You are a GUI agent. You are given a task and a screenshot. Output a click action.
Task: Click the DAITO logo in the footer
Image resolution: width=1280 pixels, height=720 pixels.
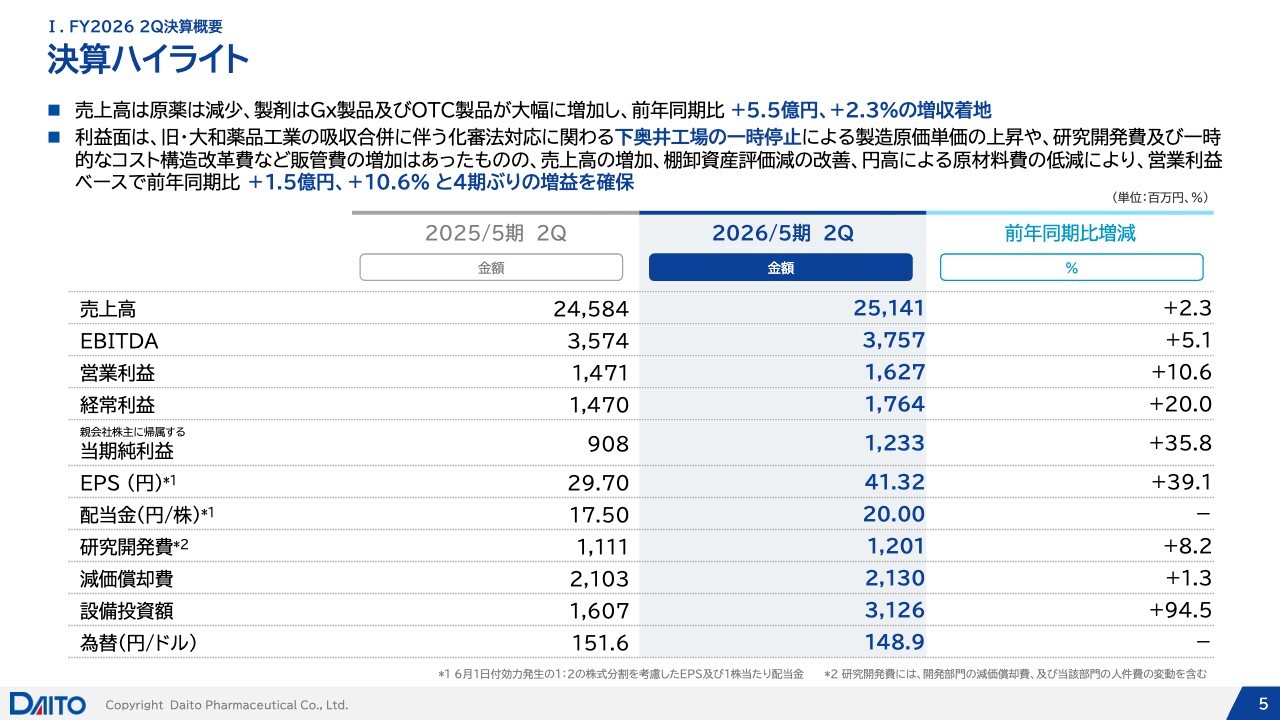click(48, 704)
